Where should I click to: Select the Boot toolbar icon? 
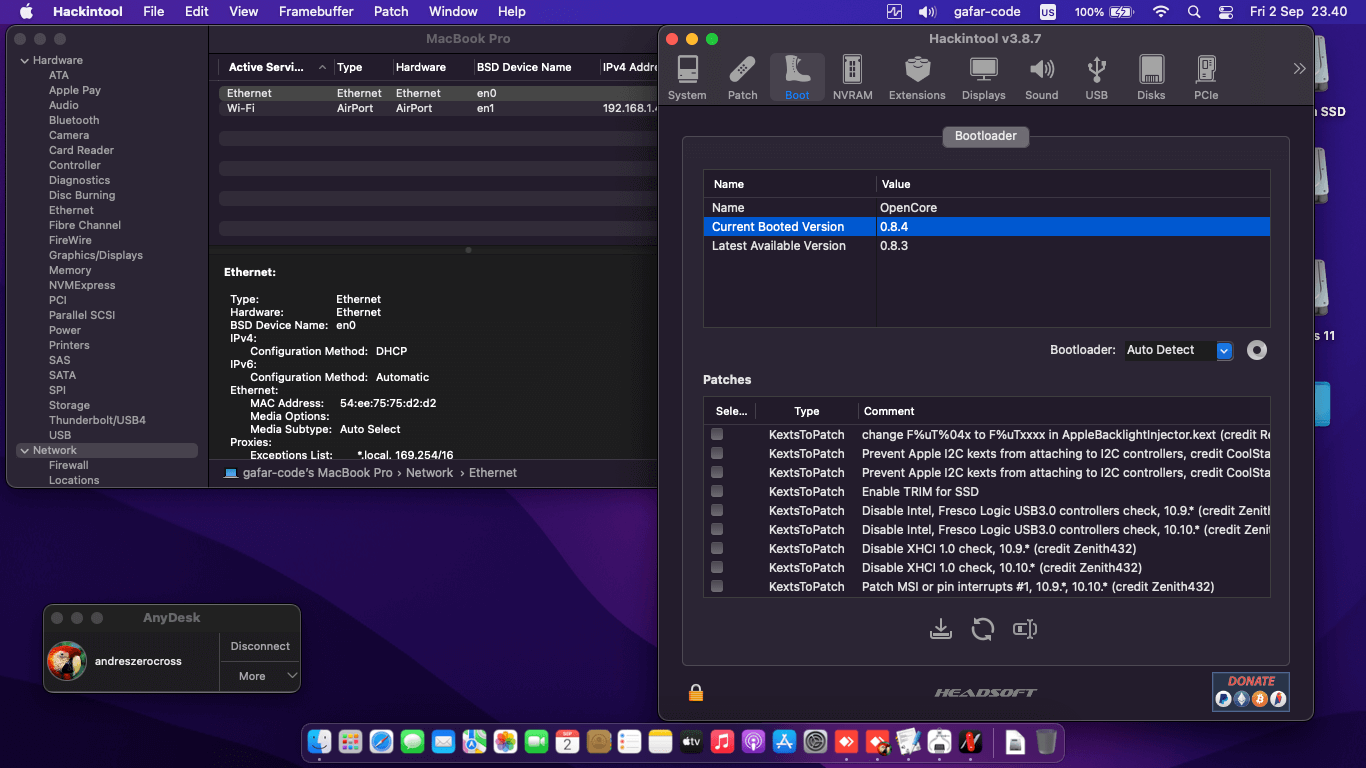tap(797, 78)
